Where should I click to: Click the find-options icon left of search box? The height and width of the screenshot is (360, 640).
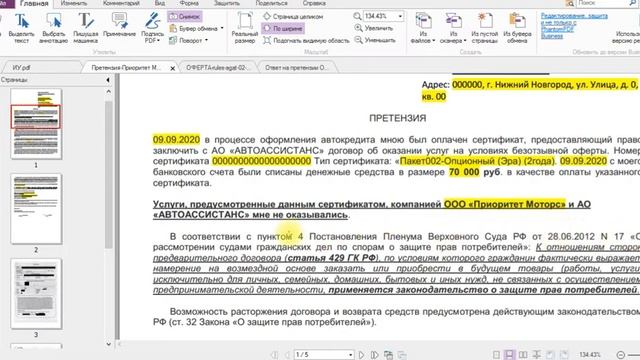570,3
